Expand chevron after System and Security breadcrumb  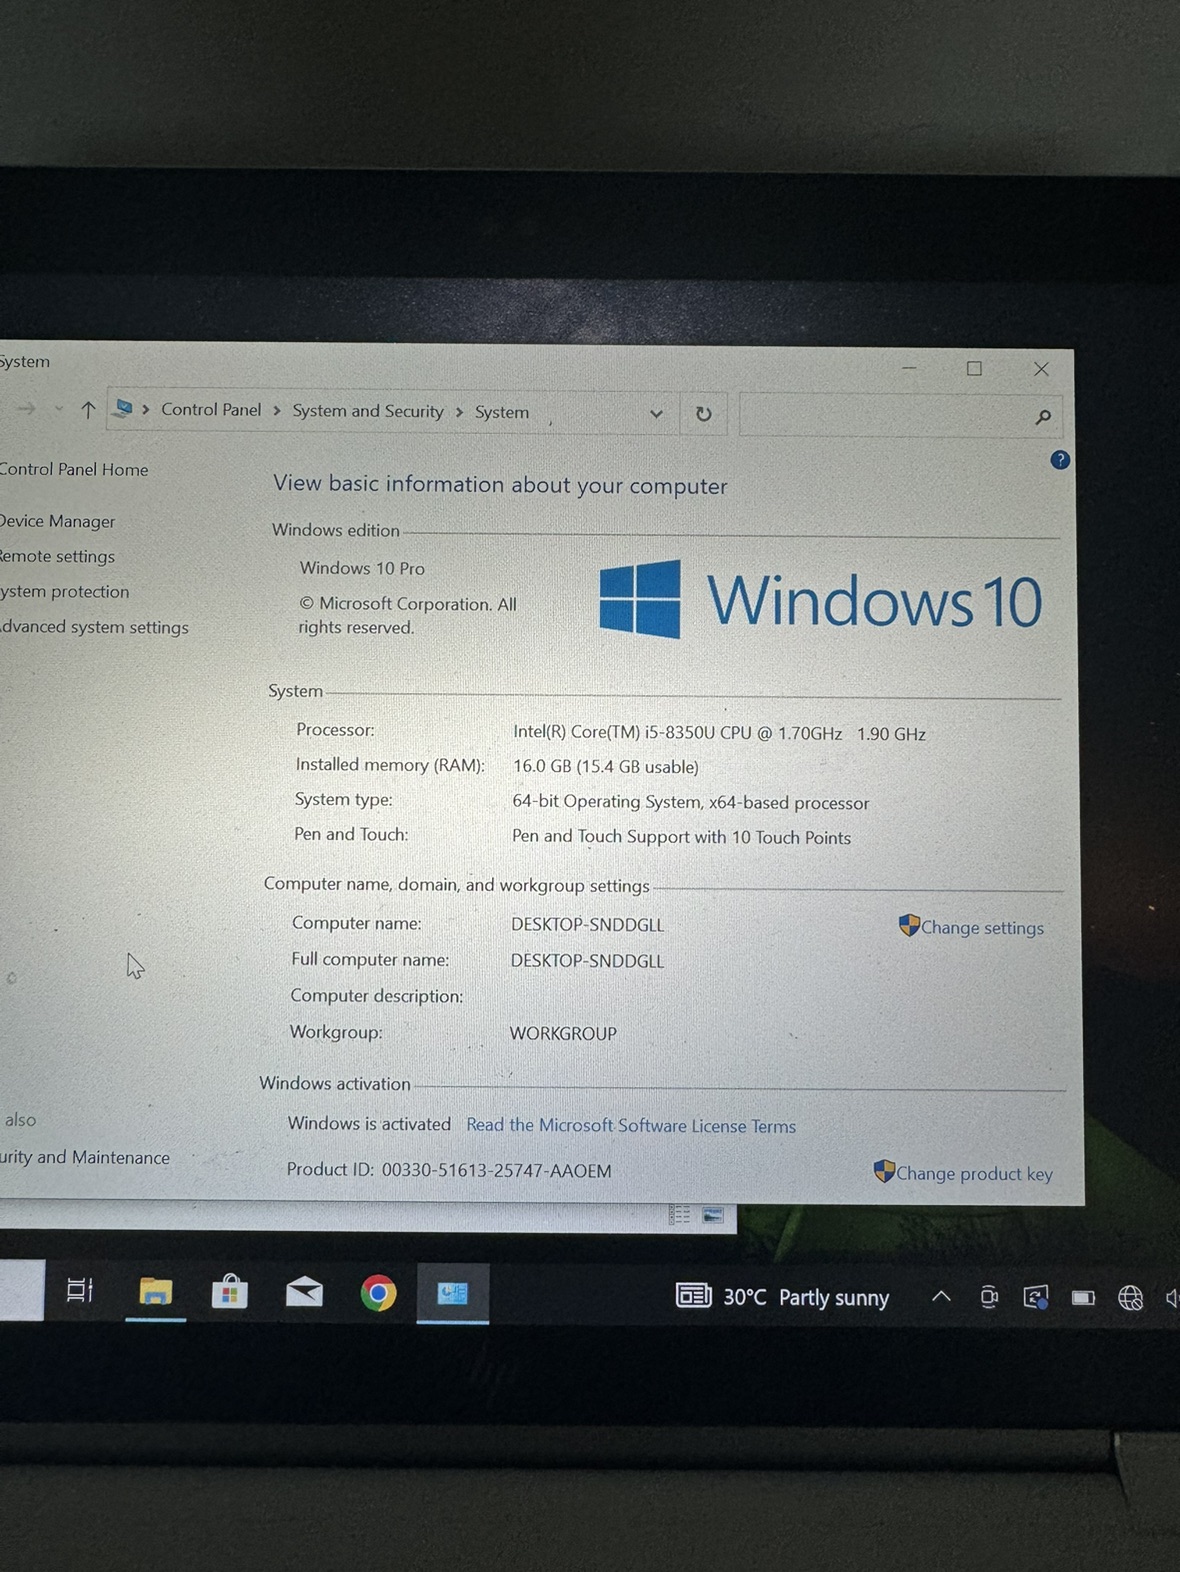pyautogui.click(x=459, y=412)
